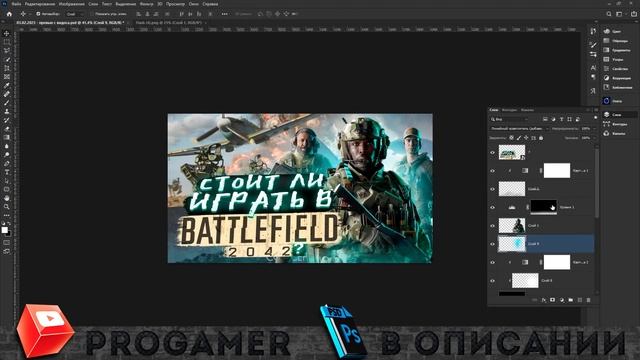Open the Файл menu
This screenshot has height=360, width=640.
(16, 4)
